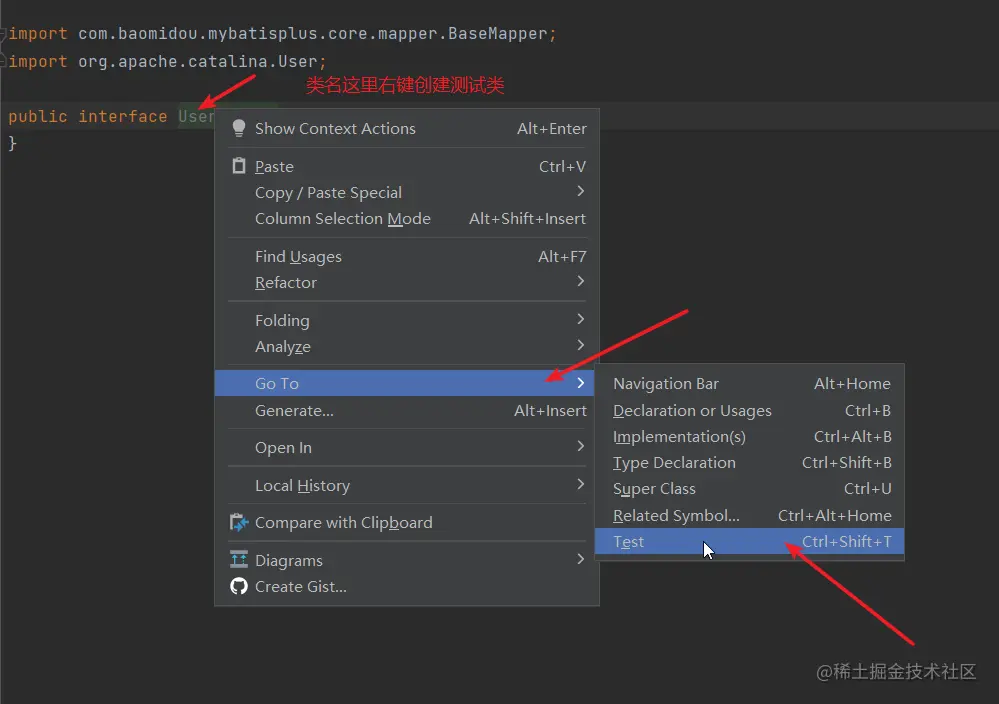The width and height of the screenshot is (999, 704).
Task: Select Column Selection Mode entry
Action: pos(342,218)
